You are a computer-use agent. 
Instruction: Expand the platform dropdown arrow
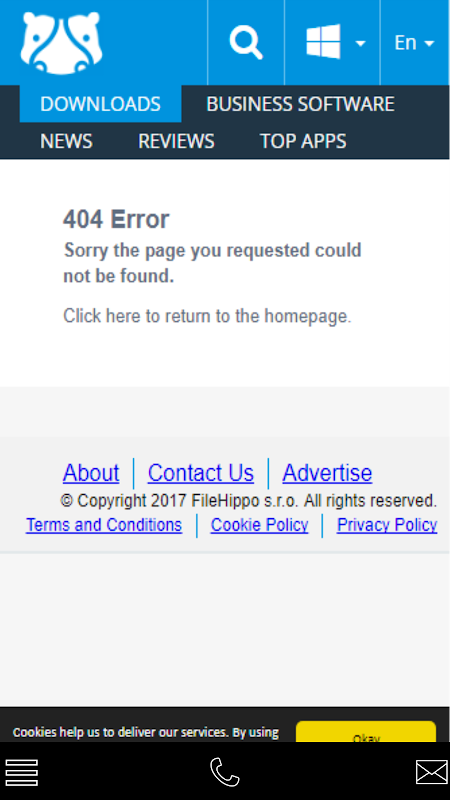click(360, 44)
